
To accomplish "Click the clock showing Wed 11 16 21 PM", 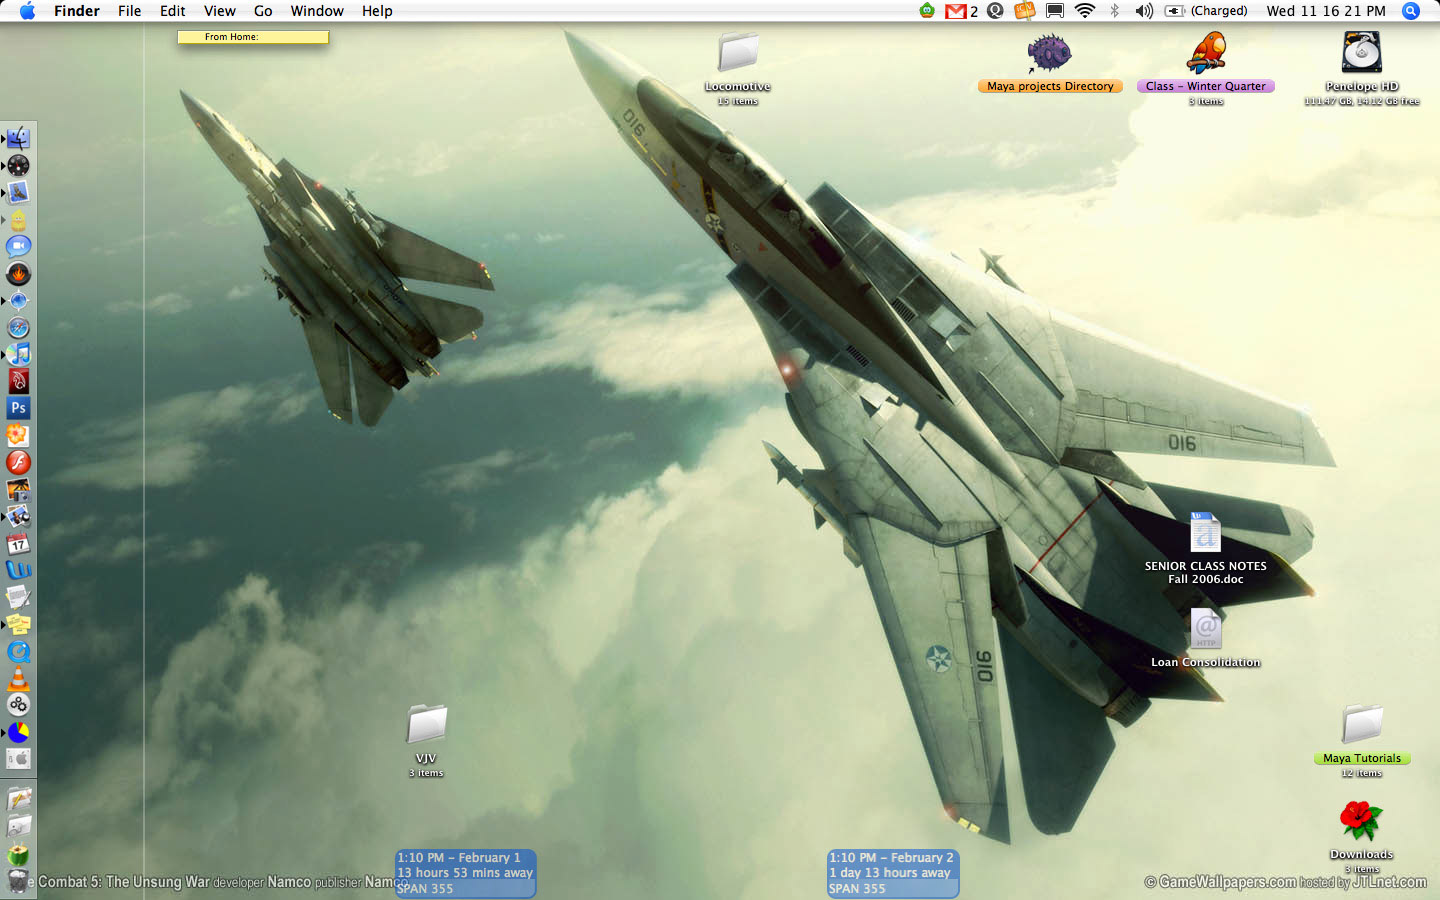I will 1326,11.
